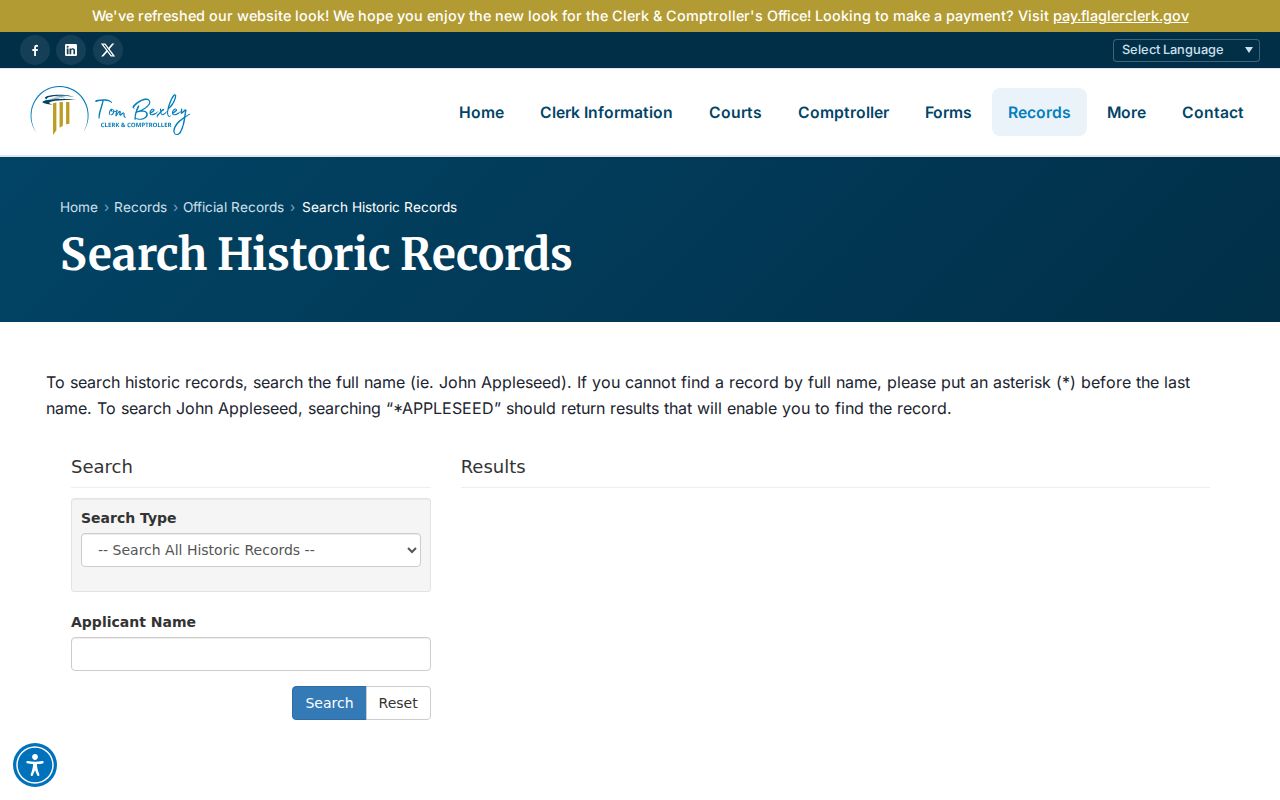The height and width of the screenshot is (800, 1280).
Task: Open the Comptroller menu
Action: click(x=843, y=112)
